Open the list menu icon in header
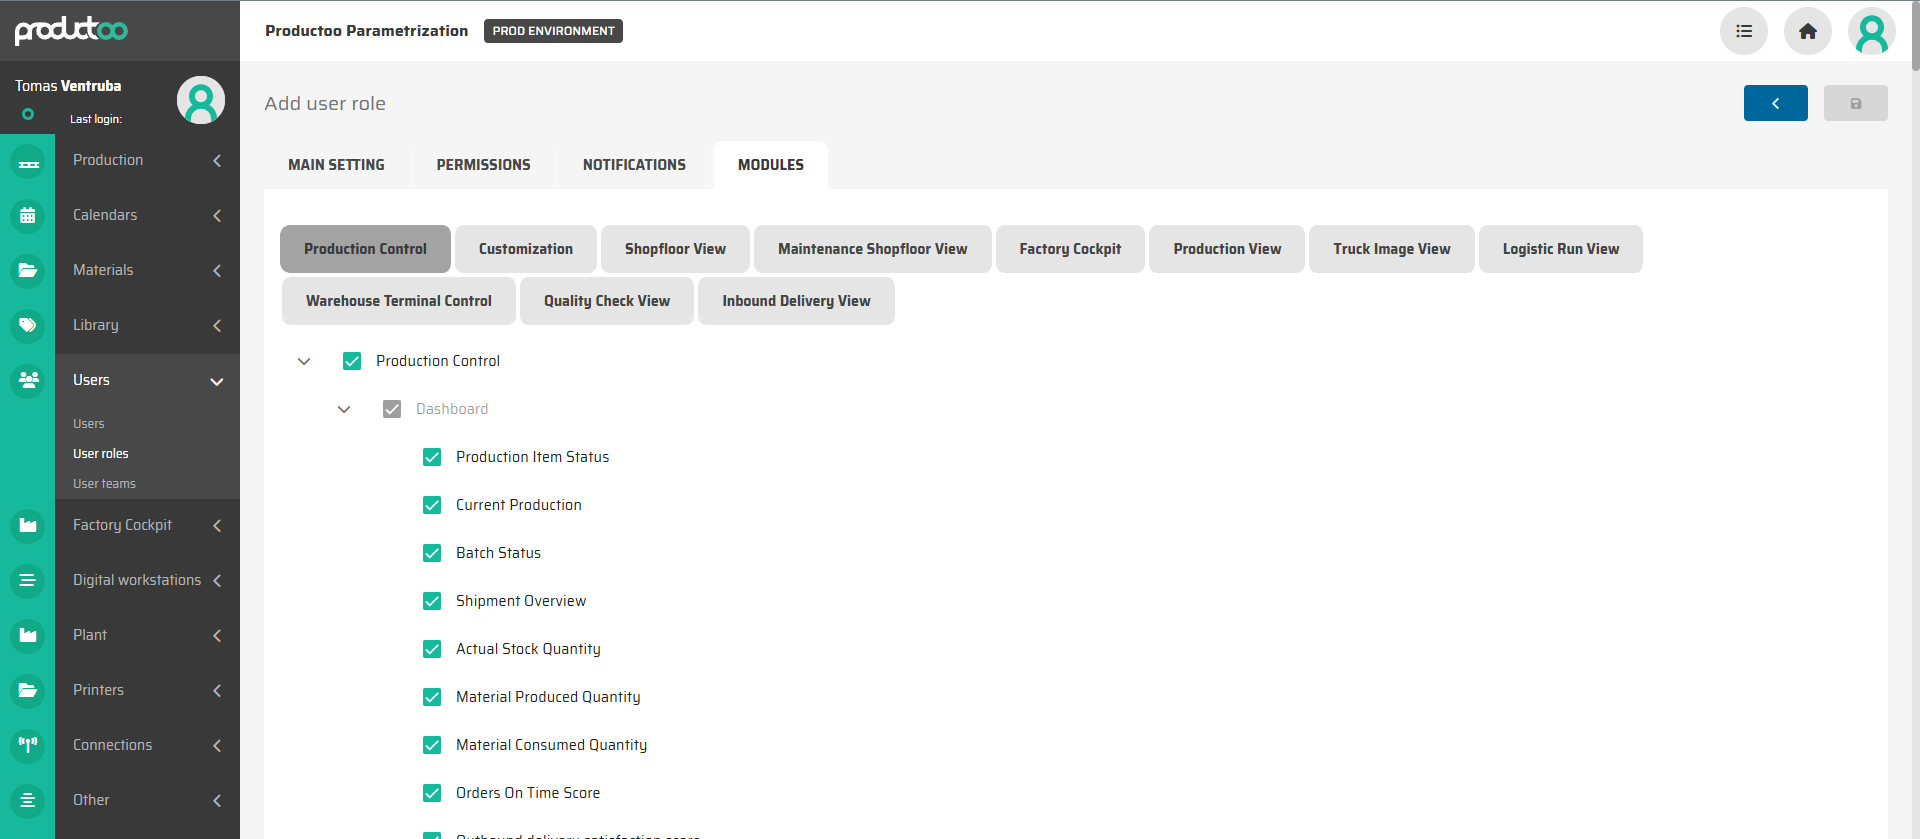Image resolution: width=1920 pixels, height=839 pixels. [1743, 31]
